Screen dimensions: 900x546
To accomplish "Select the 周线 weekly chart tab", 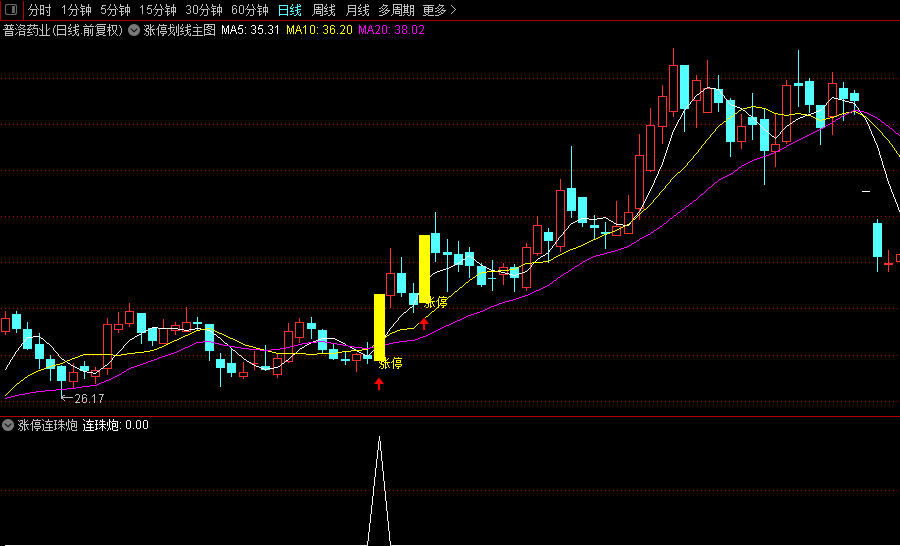I will pyautogui.click(x=324, y=10).
